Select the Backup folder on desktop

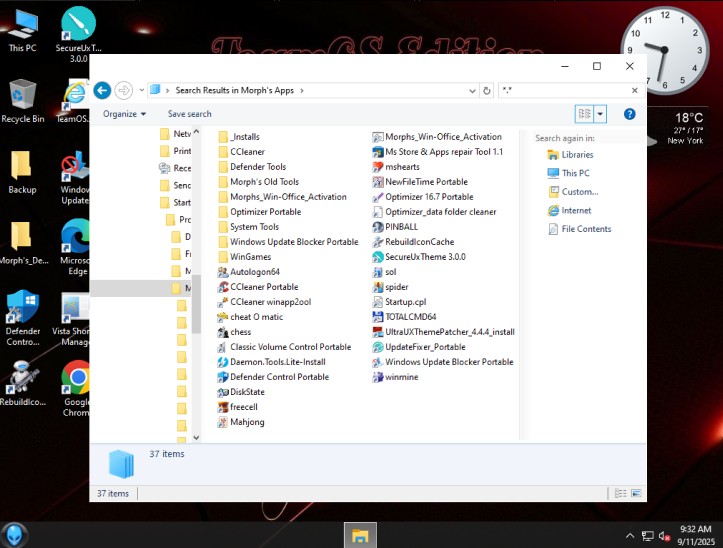(x=22, y=172)
